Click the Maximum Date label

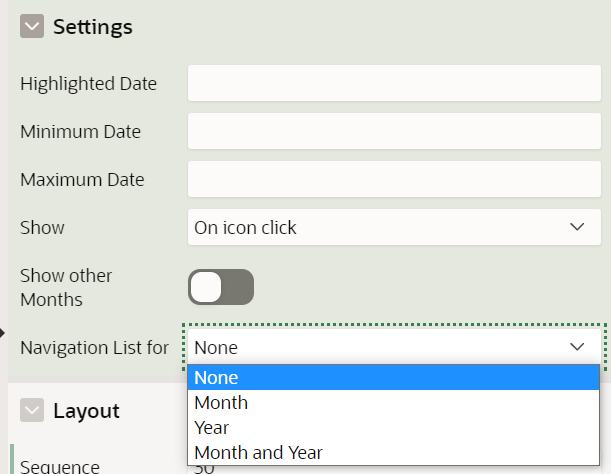(x=82, y=180)
